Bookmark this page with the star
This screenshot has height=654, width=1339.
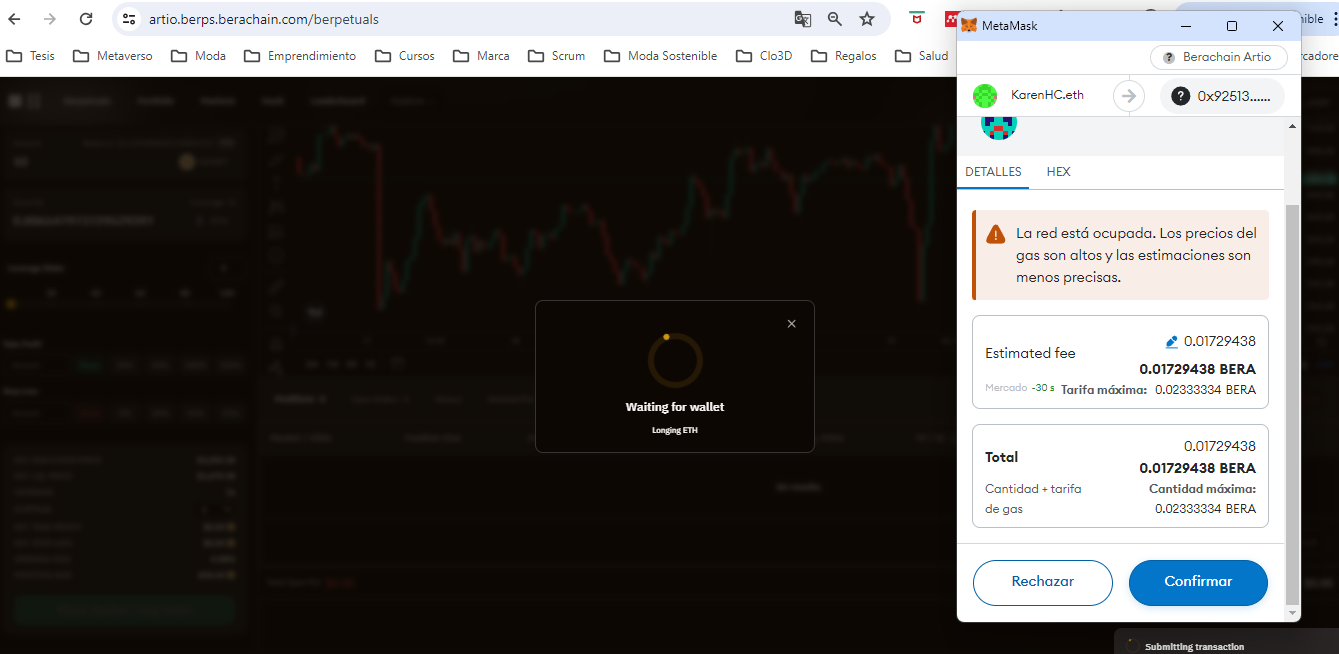coord(867,19)
